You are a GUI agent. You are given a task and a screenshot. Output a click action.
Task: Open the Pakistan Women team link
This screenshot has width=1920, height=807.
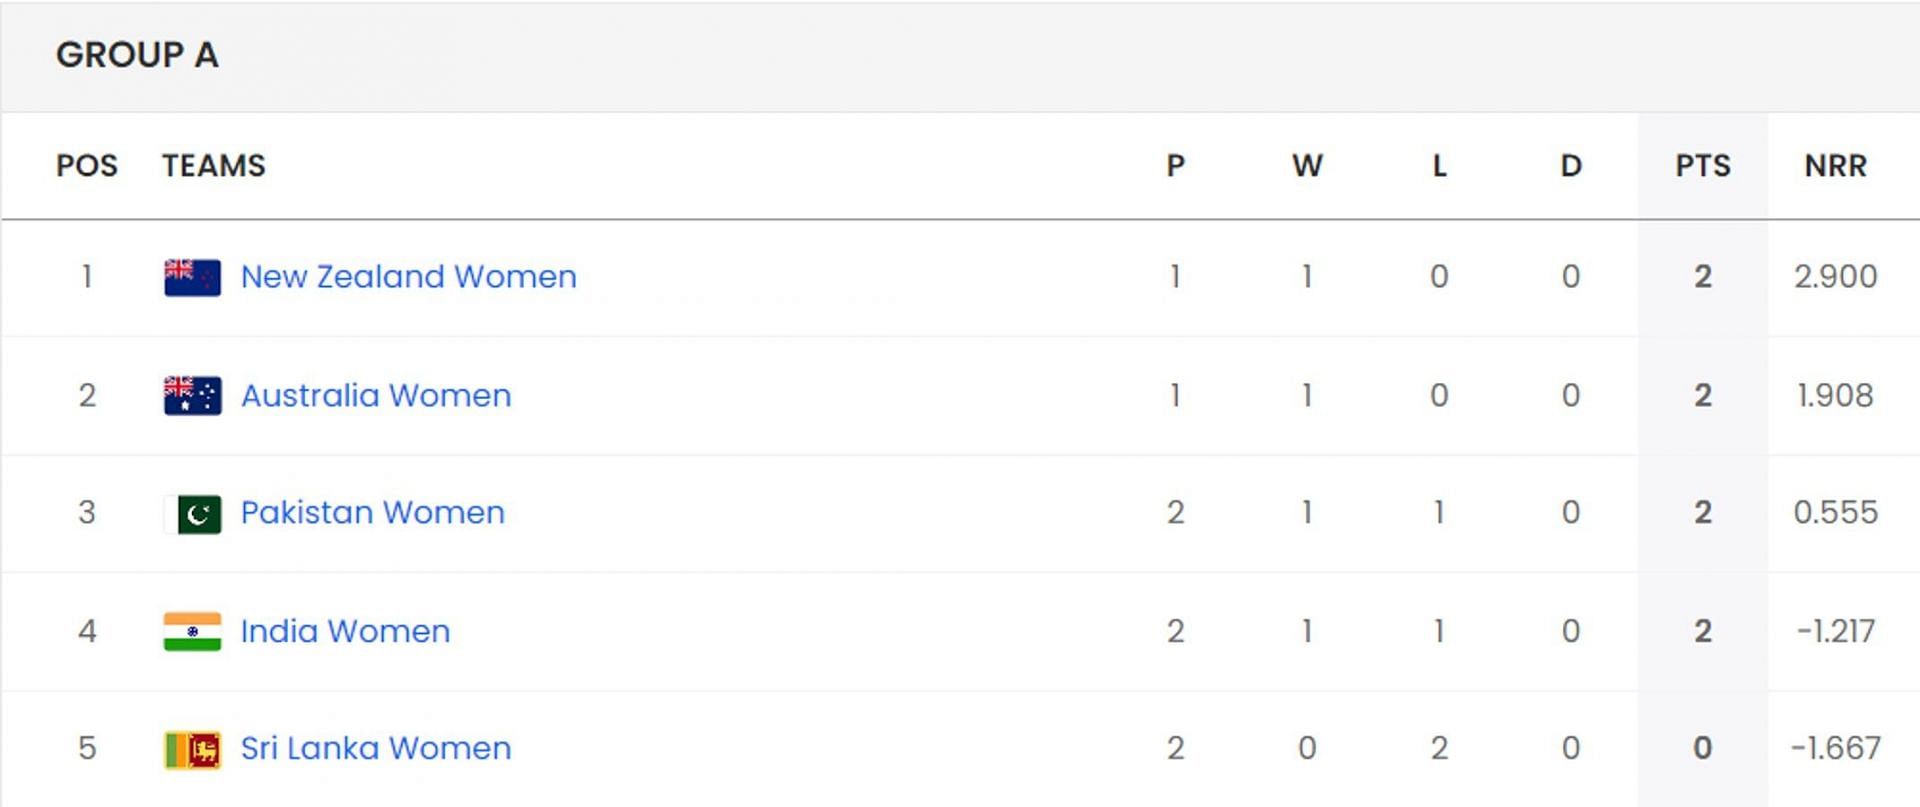(x=372, y=512)
